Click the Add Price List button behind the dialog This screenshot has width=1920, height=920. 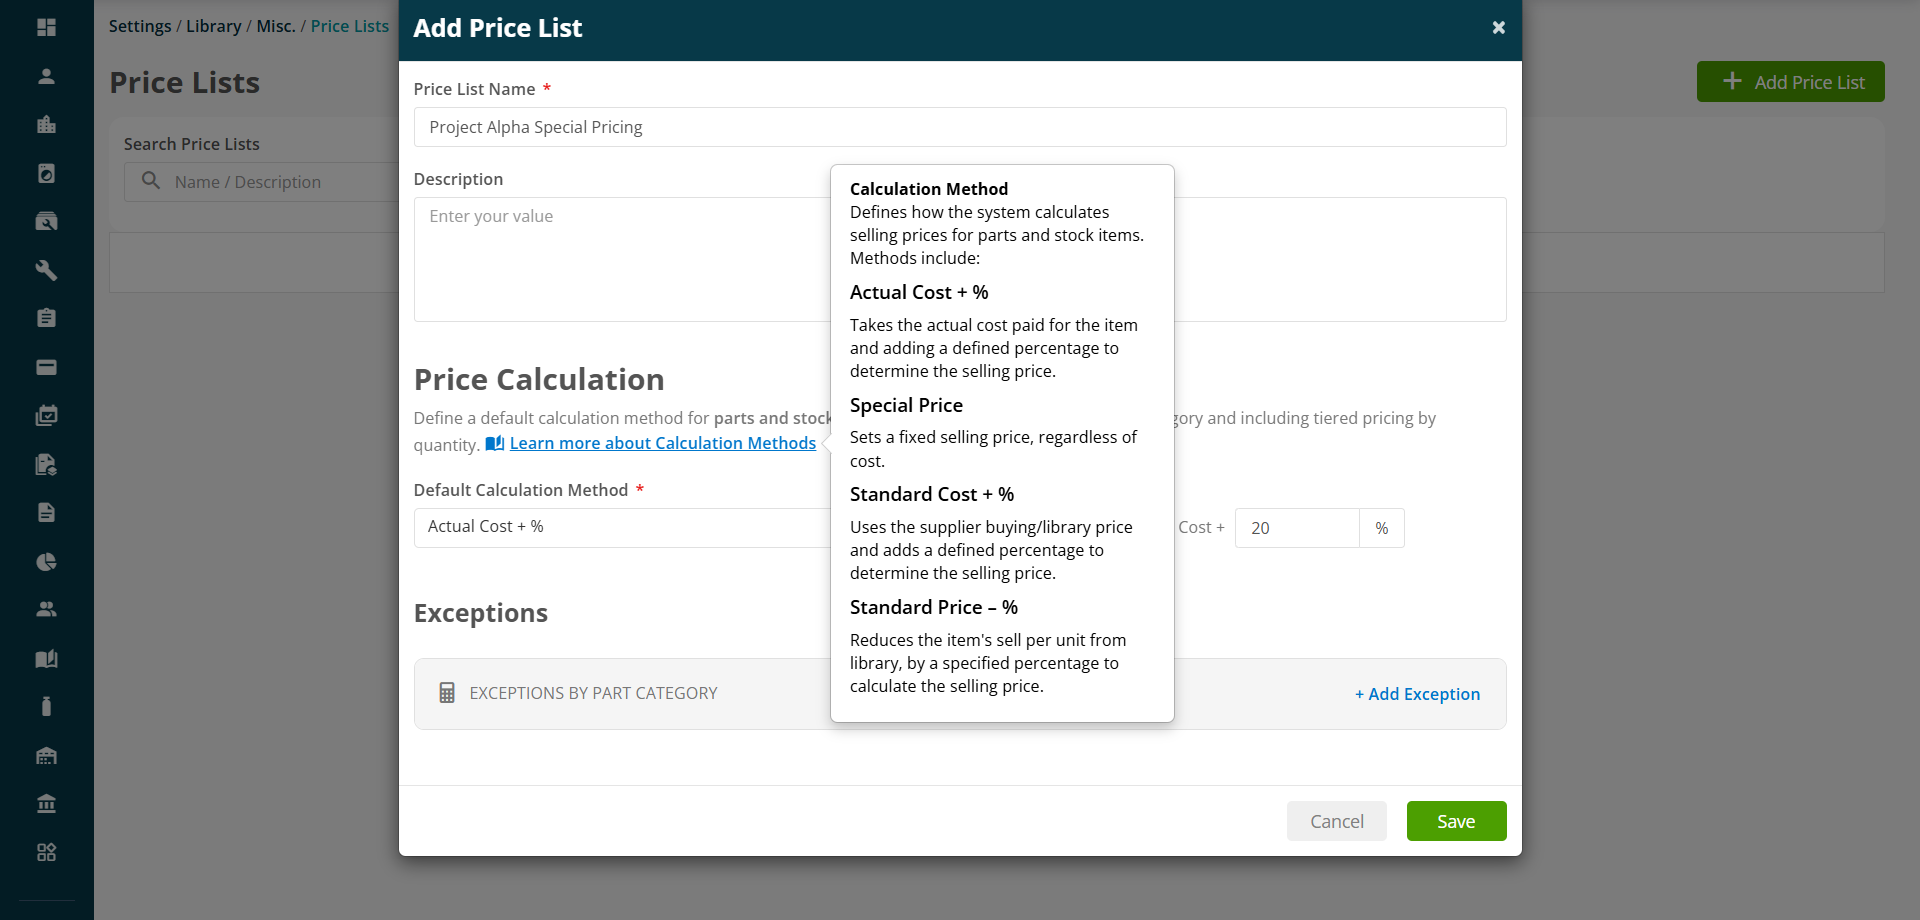1790,82
